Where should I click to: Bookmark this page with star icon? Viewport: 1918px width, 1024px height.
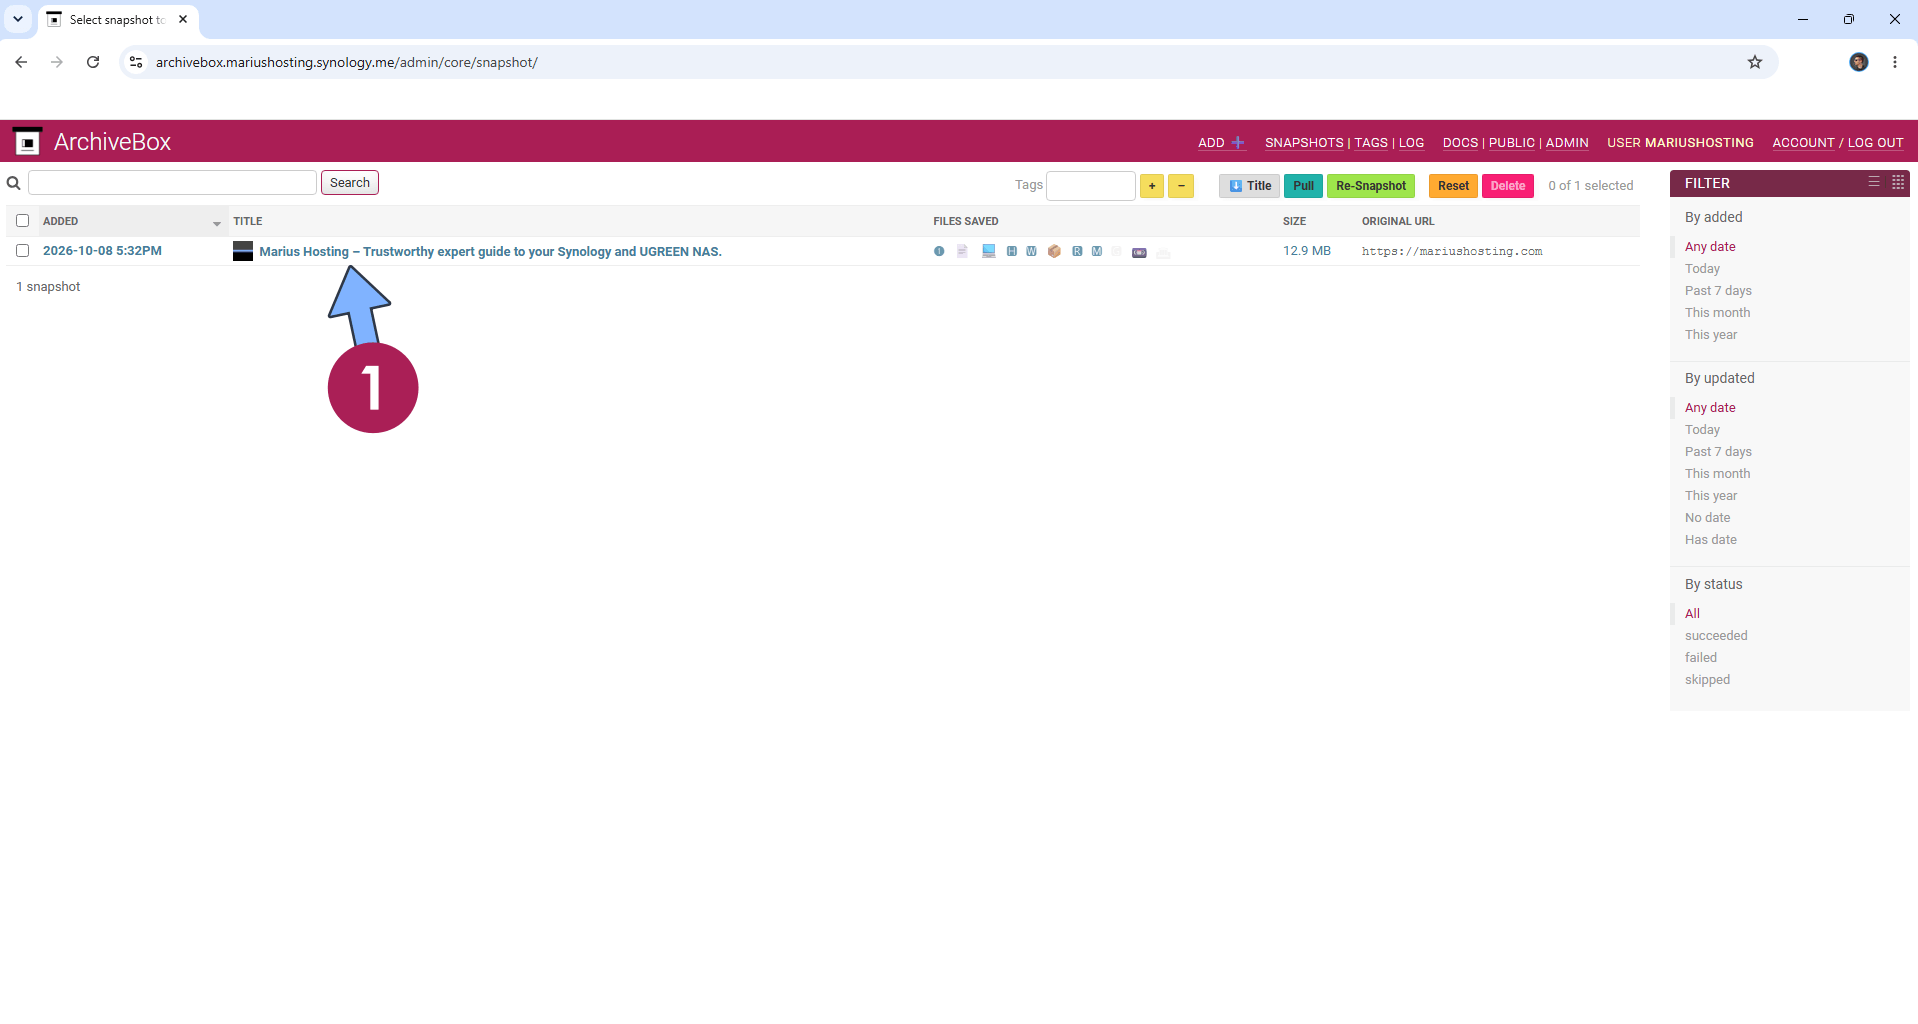click(1755, 62)
